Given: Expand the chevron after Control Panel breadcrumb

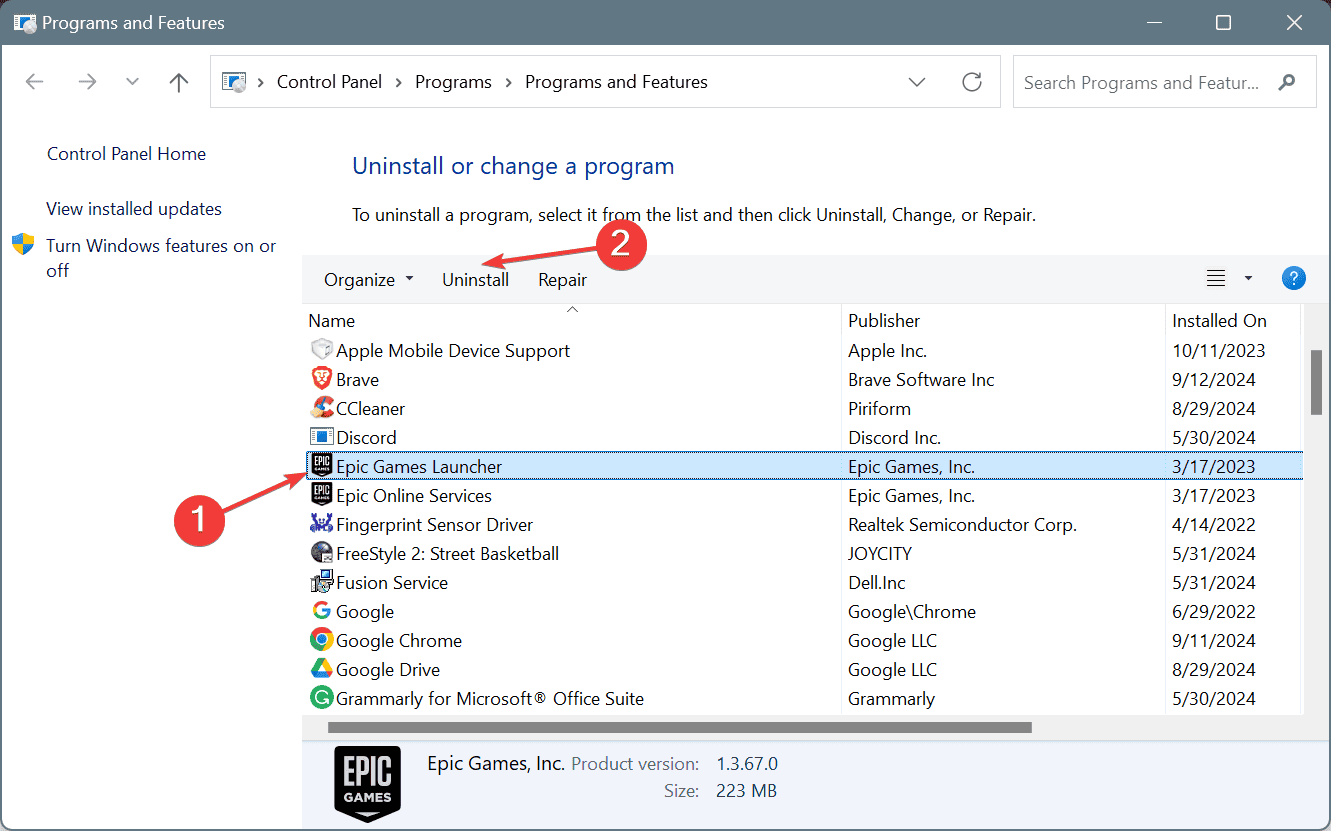Looking at the screenshot, I should pyautogui.click(x=398, y=82).
